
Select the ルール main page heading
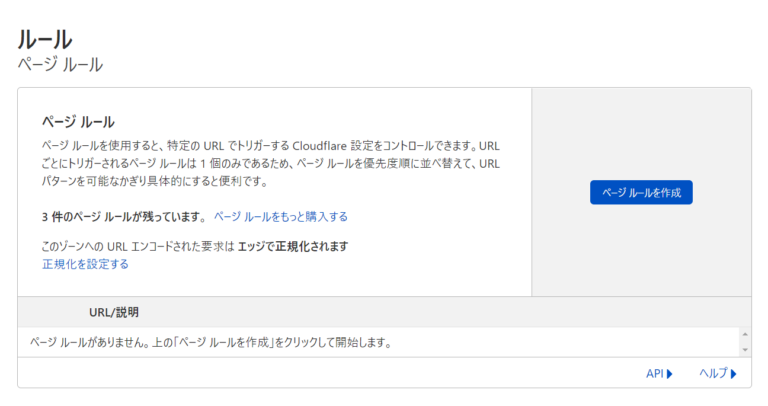(45, 39)
